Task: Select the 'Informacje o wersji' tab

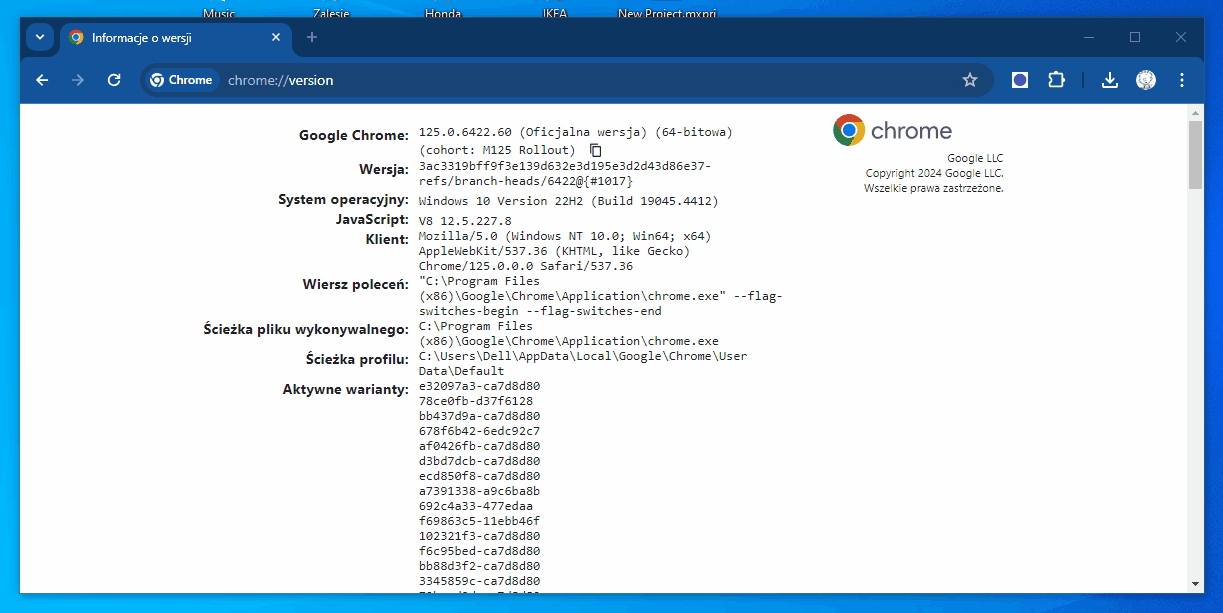Action: [x=160, y=37]
